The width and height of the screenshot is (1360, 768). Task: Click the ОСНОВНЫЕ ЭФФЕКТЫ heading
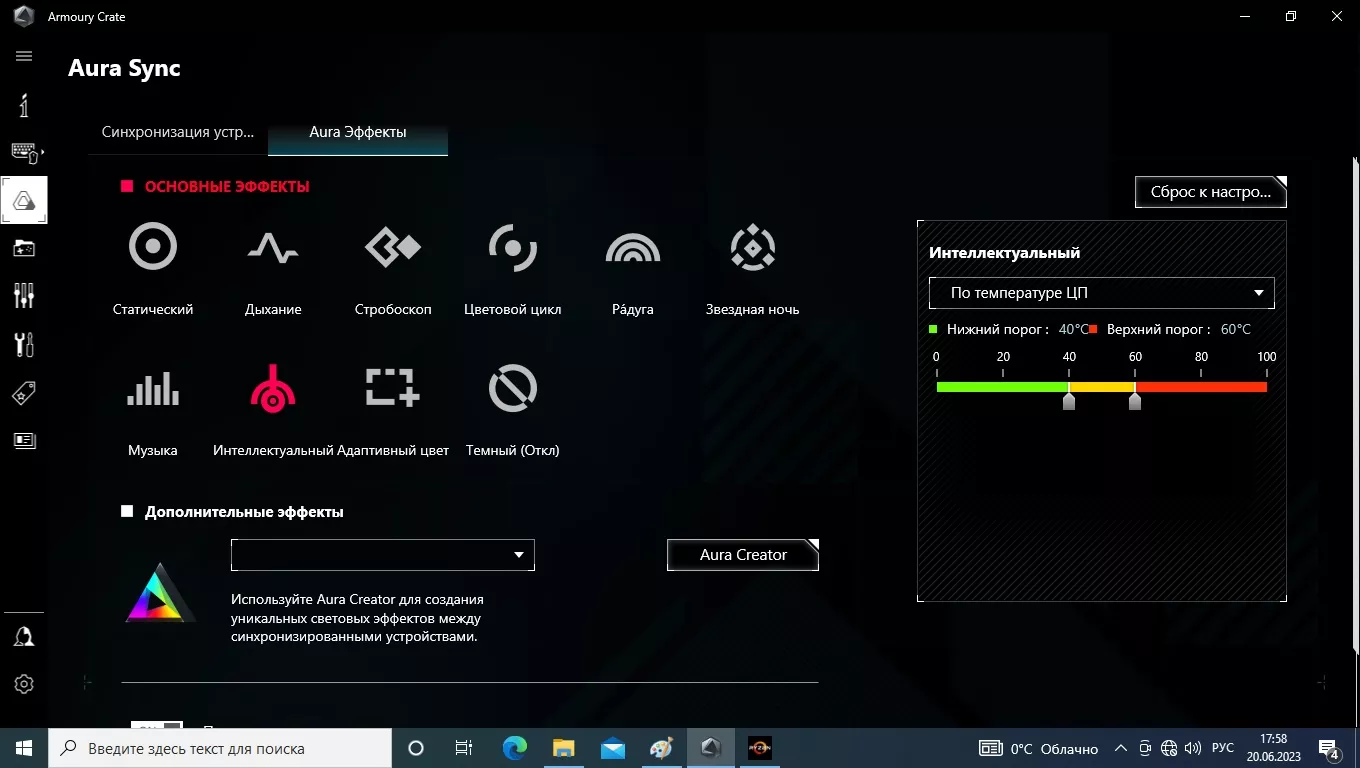tap(227, 186)
